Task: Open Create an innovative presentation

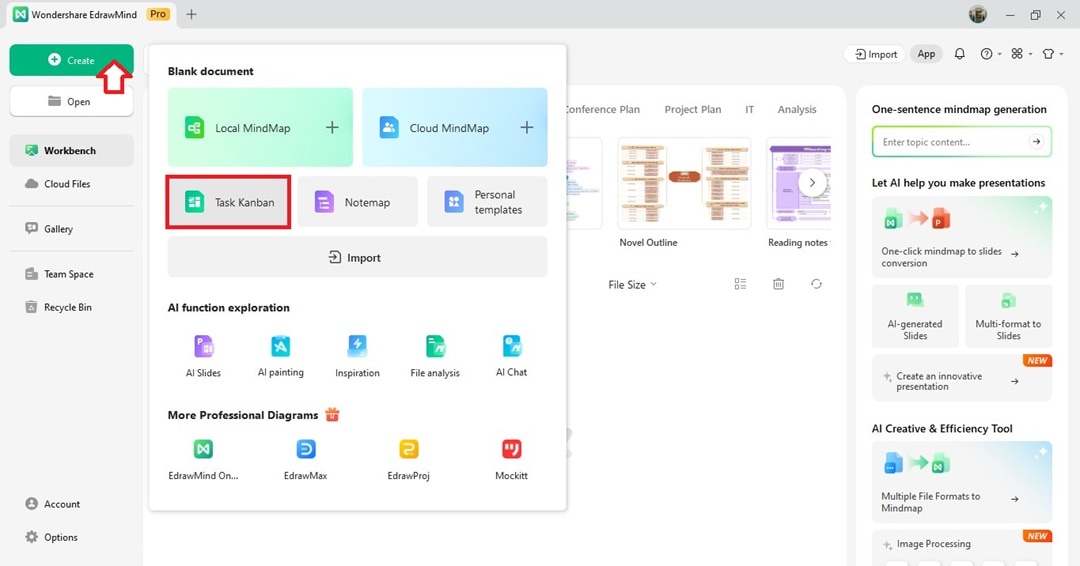Action: [962, 378]
